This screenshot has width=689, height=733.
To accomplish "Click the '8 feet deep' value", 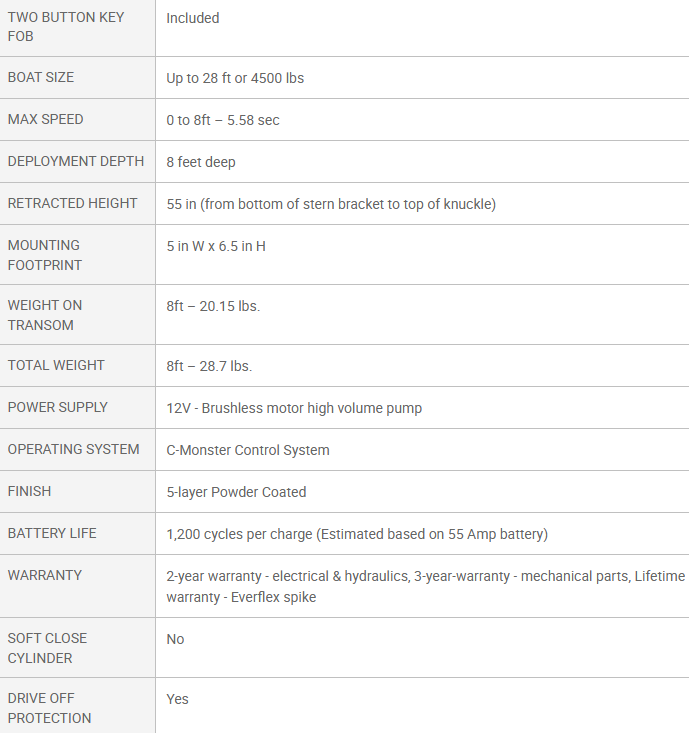I will coord(201,162).
